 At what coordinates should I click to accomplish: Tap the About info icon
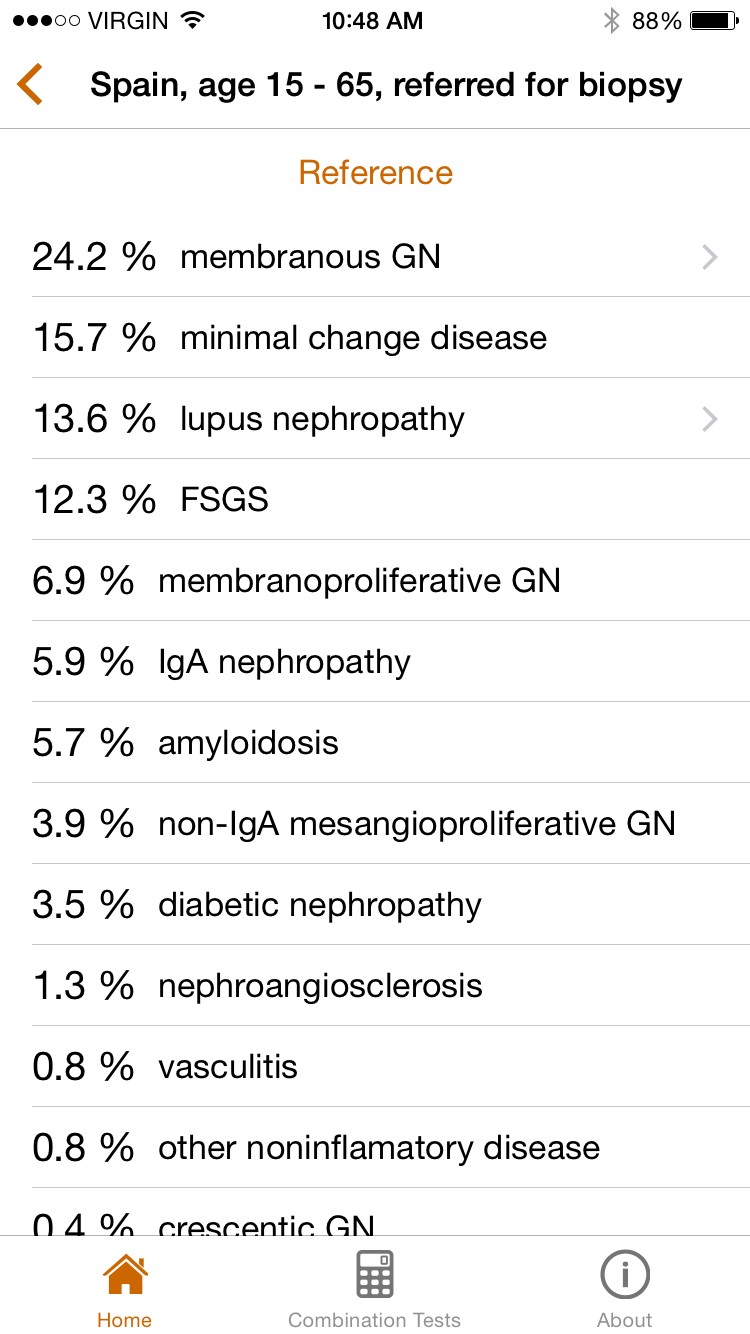pos(625,1276)
